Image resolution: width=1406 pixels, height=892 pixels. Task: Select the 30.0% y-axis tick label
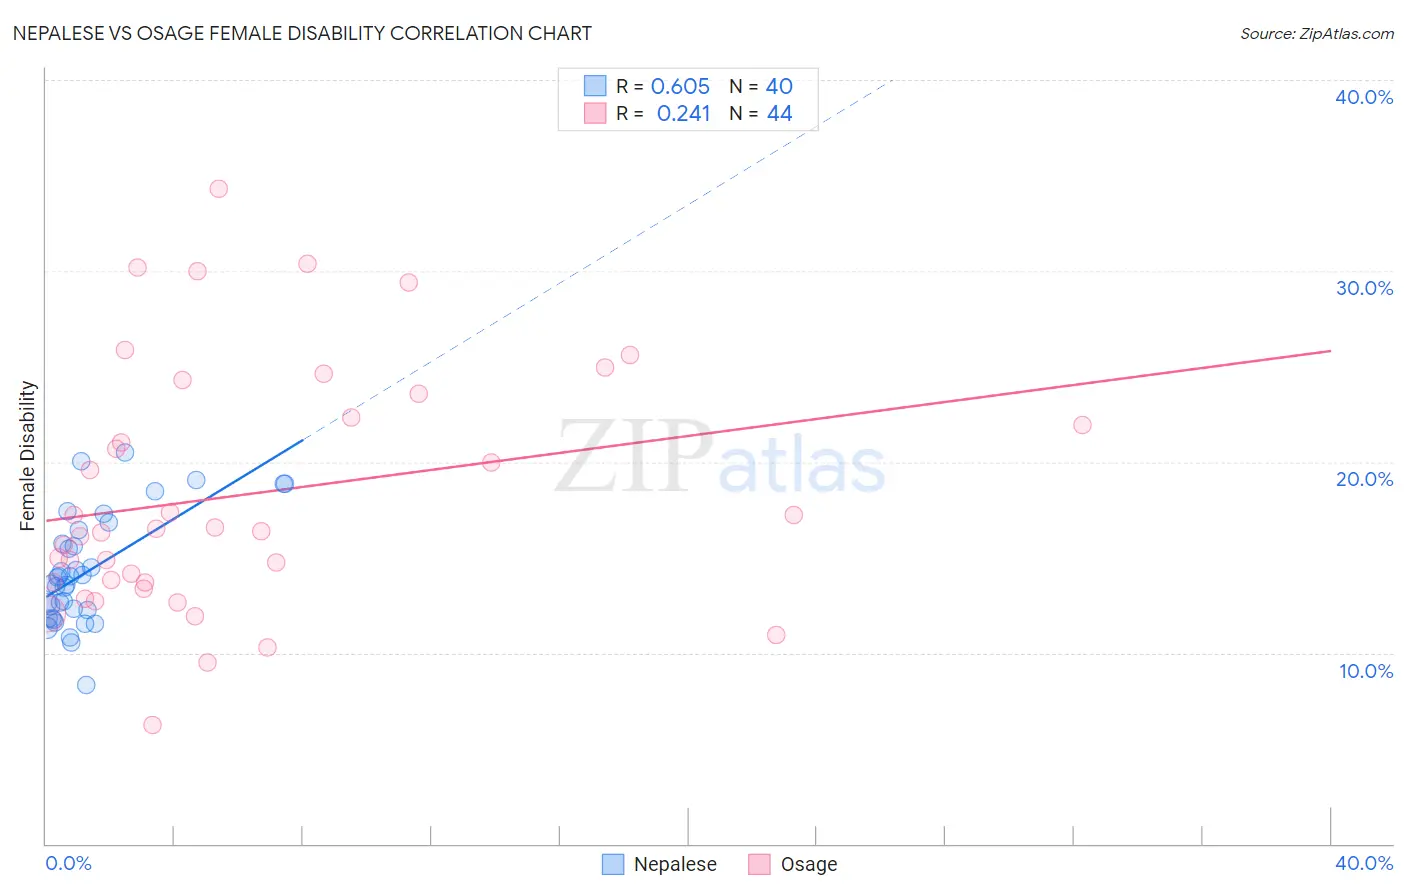[1364, 288]
